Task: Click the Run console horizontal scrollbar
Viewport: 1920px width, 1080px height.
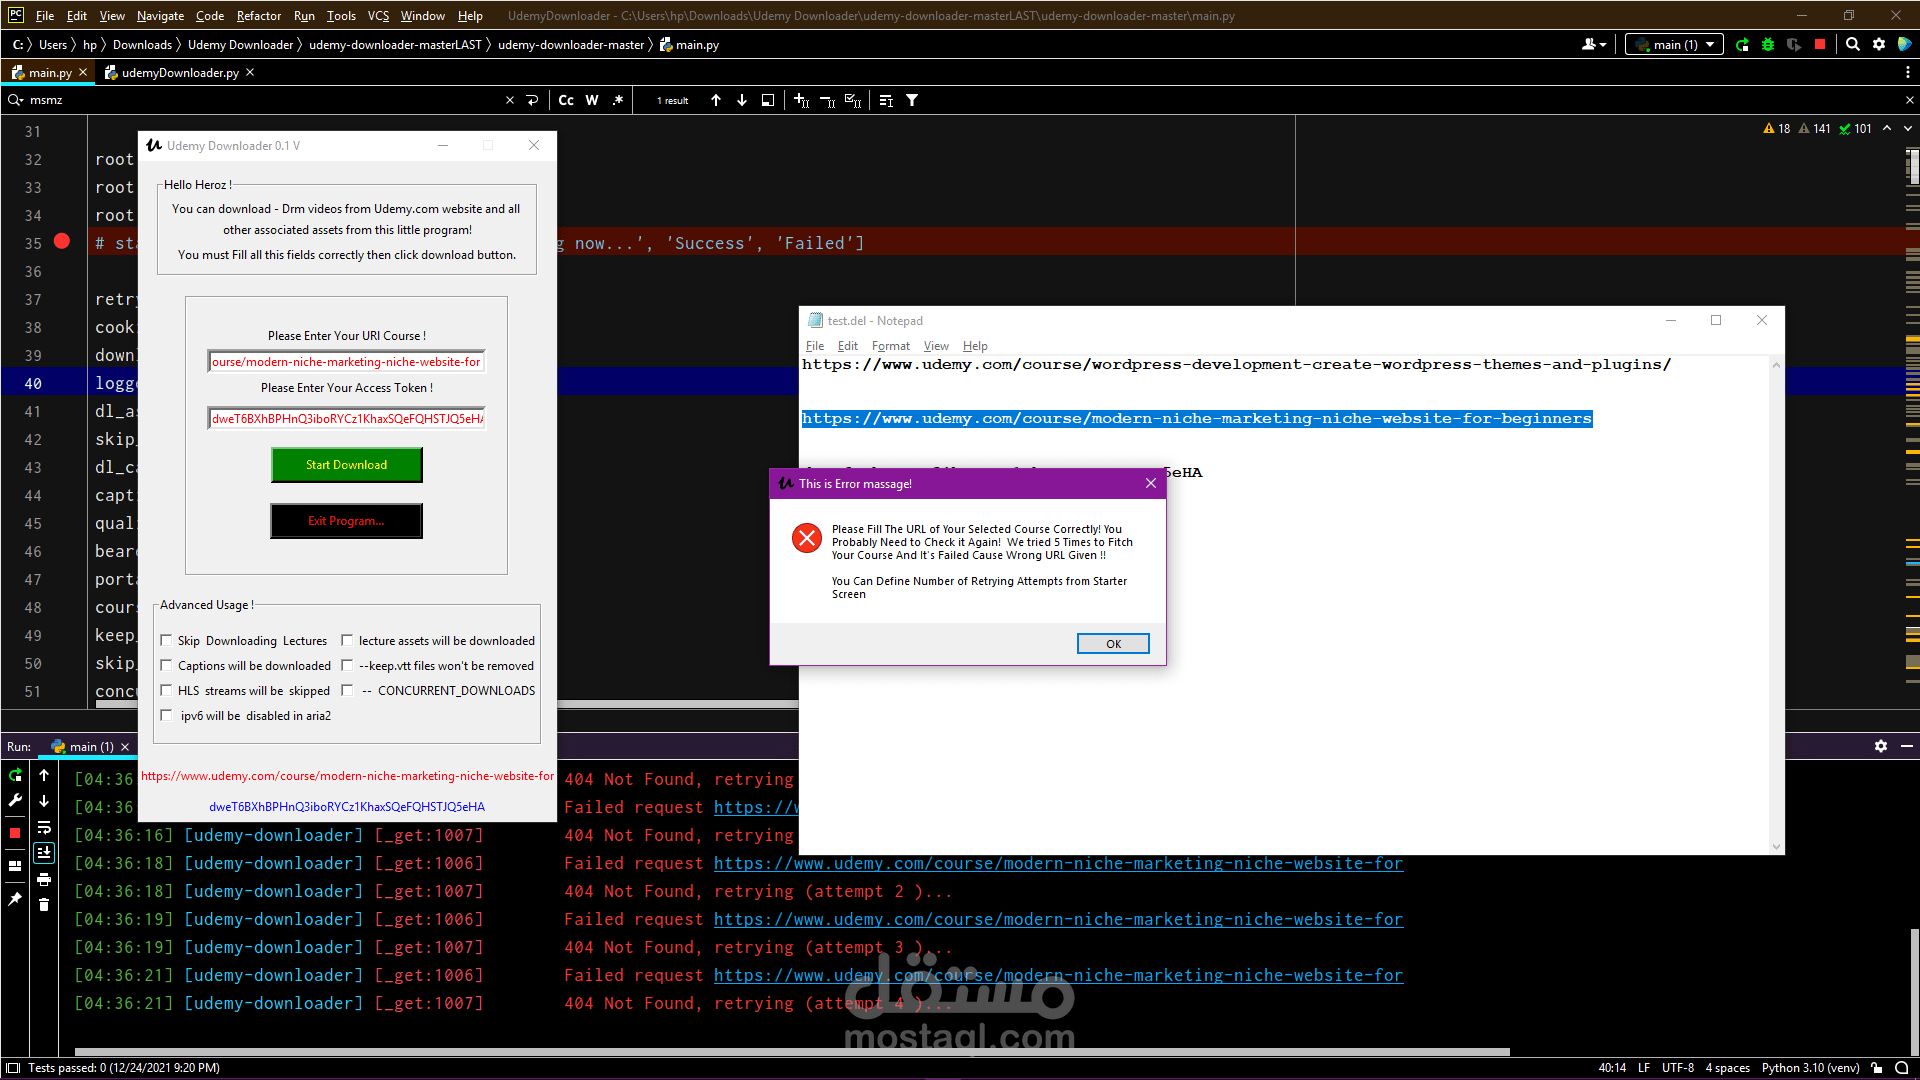Action: point(792,1051)
